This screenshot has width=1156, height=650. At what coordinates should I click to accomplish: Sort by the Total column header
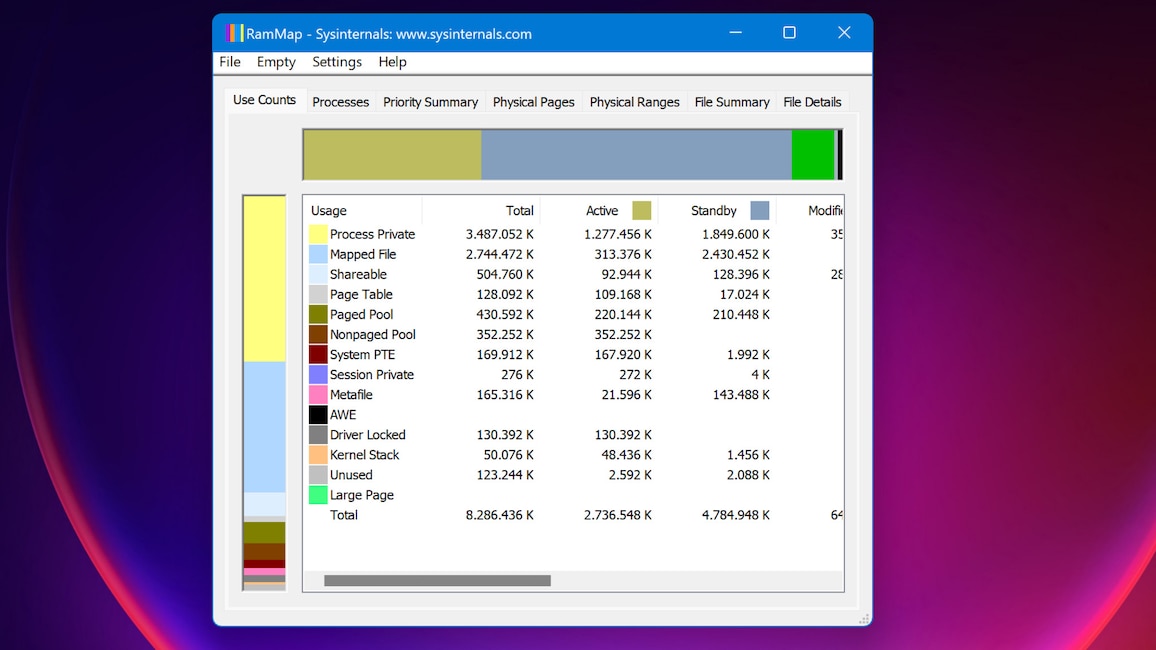(x=481, y=211)
